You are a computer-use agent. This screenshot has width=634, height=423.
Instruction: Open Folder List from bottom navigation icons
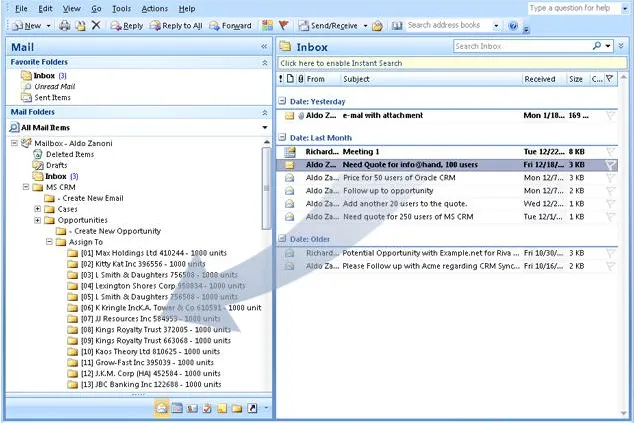click(x=237, y=408)
